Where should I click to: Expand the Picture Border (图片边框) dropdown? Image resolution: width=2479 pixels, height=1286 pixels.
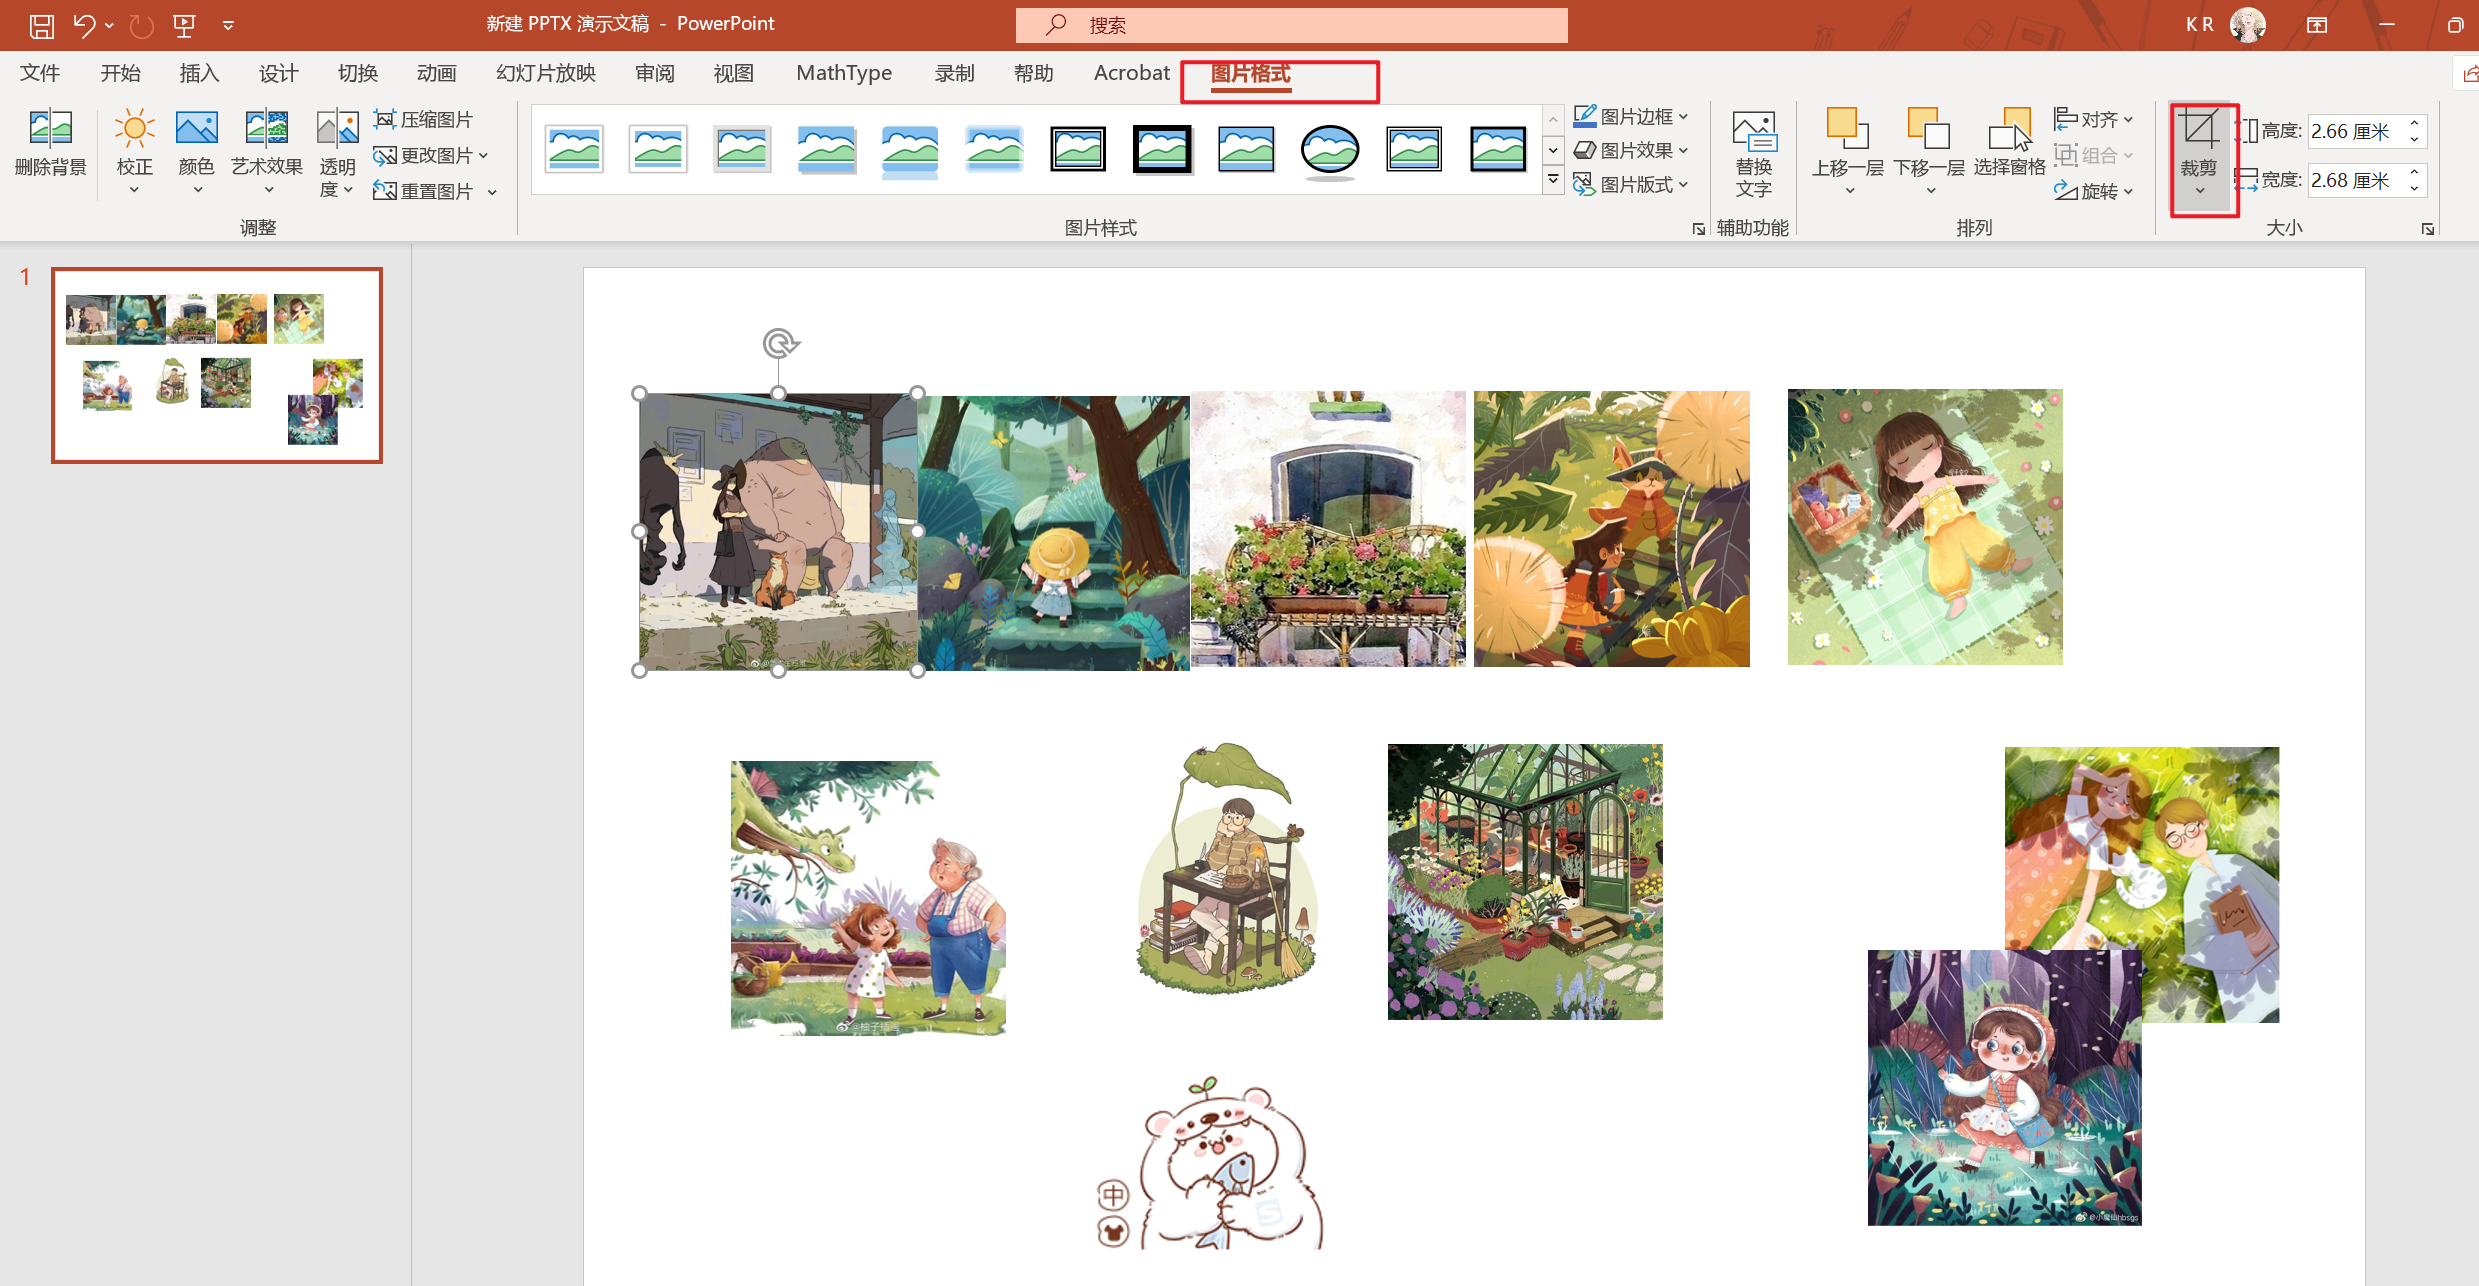[x=1682, y=117]
